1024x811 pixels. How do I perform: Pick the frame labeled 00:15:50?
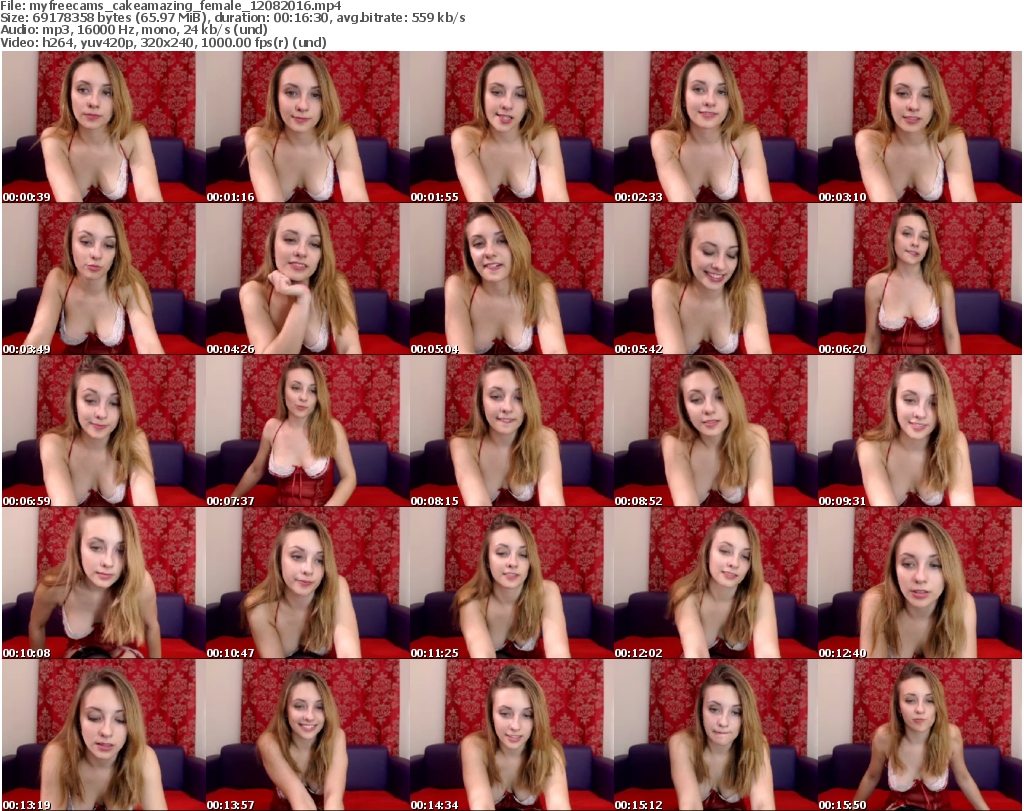click(x=920, y=735)
